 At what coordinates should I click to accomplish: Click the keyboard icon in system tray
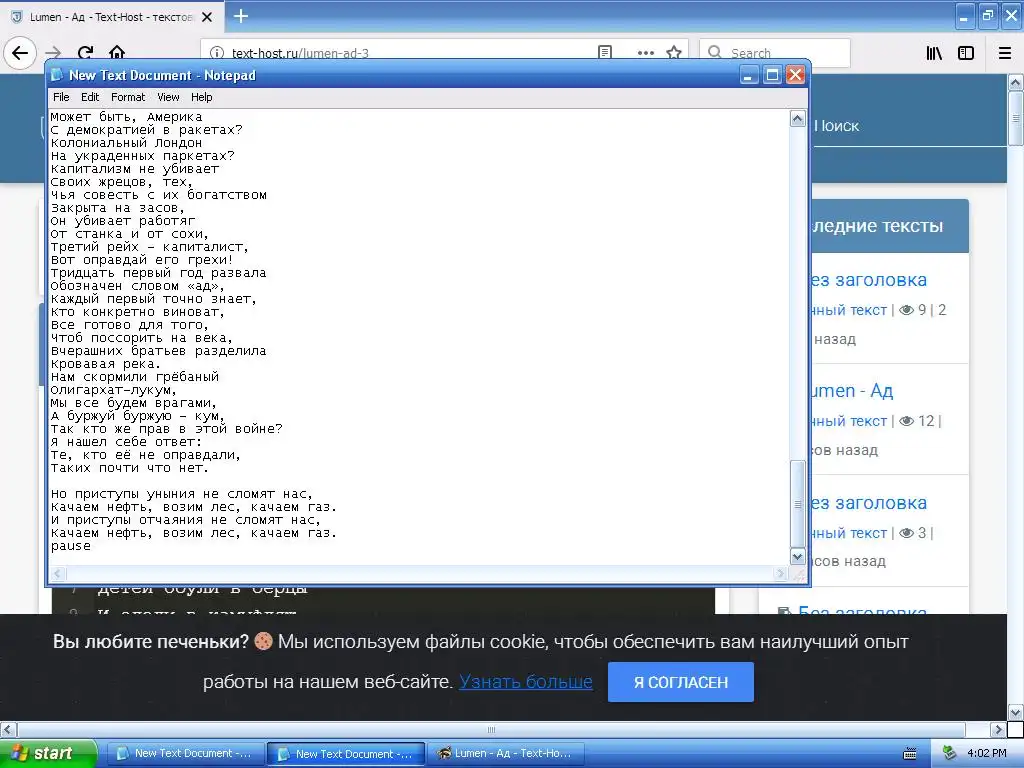(910, 754)
